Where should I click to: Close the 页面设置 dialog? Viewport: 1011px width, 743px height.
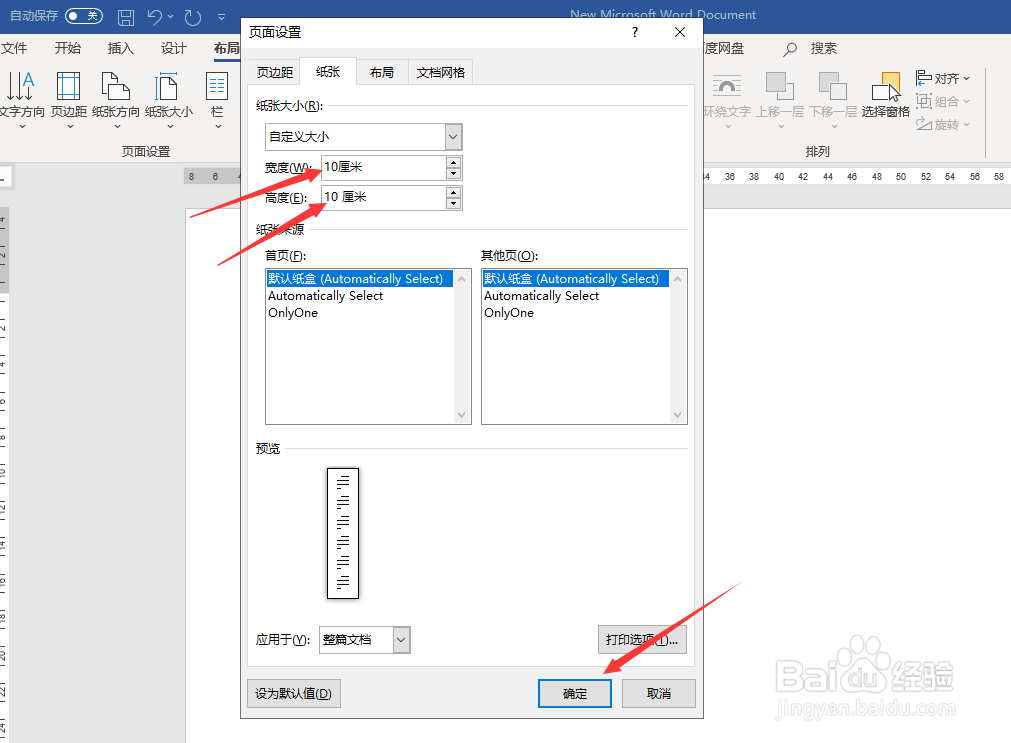(x=680, y=32)
